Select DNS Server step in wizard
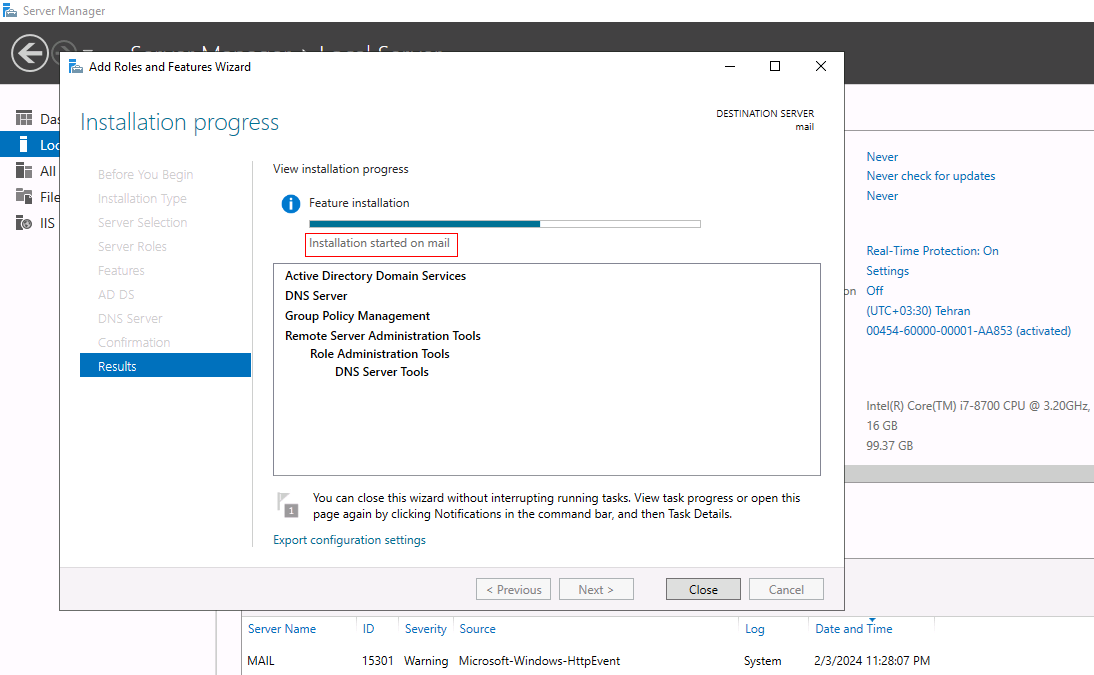This screenshot has height=675, width=1094. pos(130,318)
